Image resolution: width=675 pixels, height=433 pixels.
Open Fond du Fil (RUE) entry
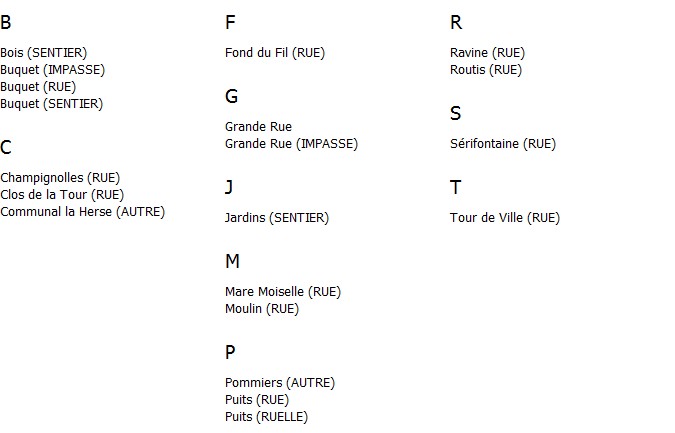275,53
